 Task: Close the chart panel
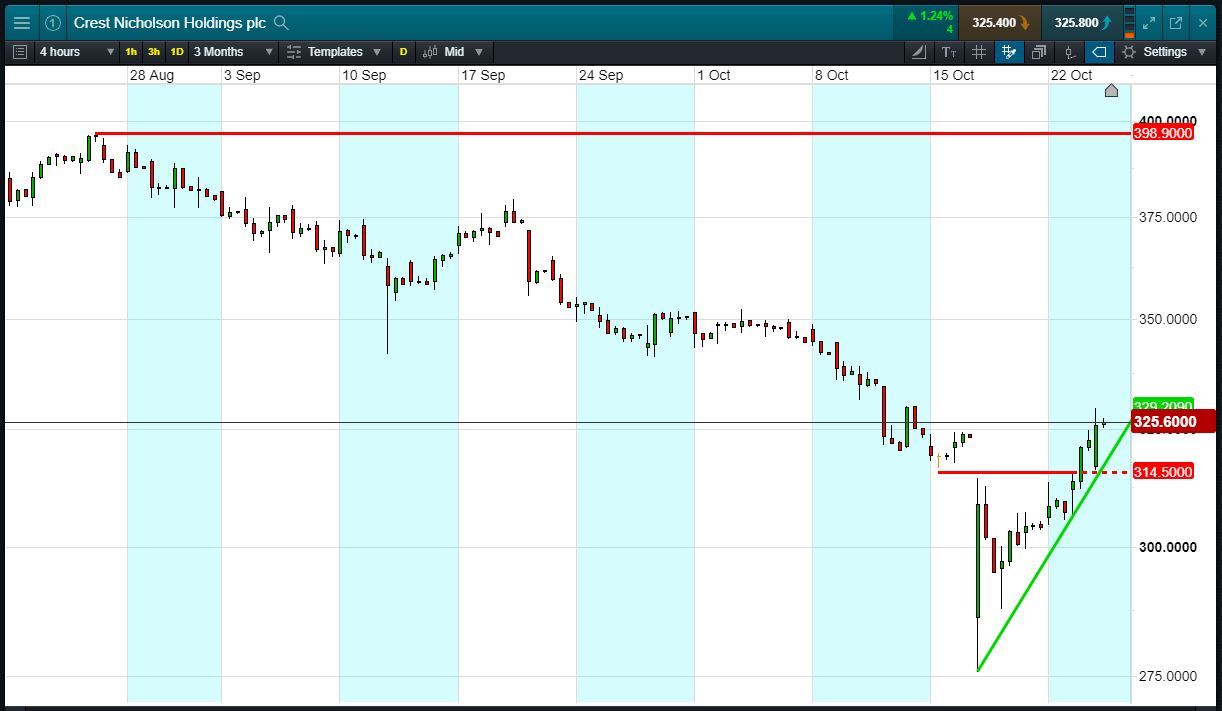click(x=1202, y=22)
